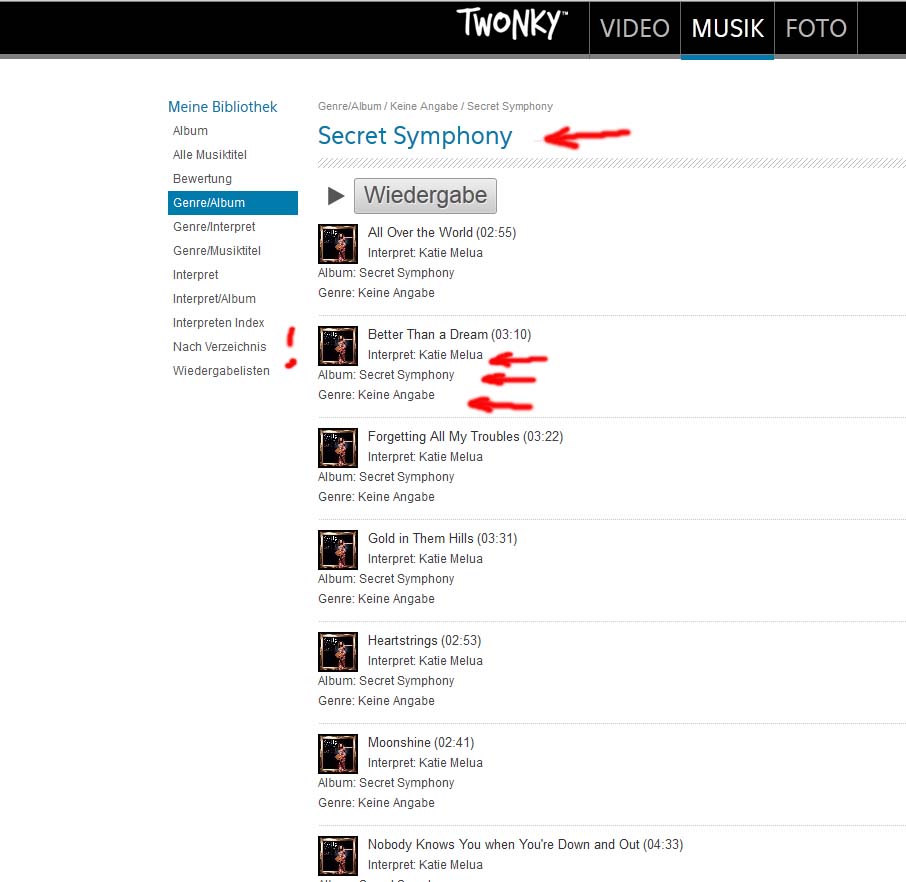Open the Moonshine track thumbnail
Viewport: 906px width, 882px height.
pyautogui.click(x=338, y=754)
